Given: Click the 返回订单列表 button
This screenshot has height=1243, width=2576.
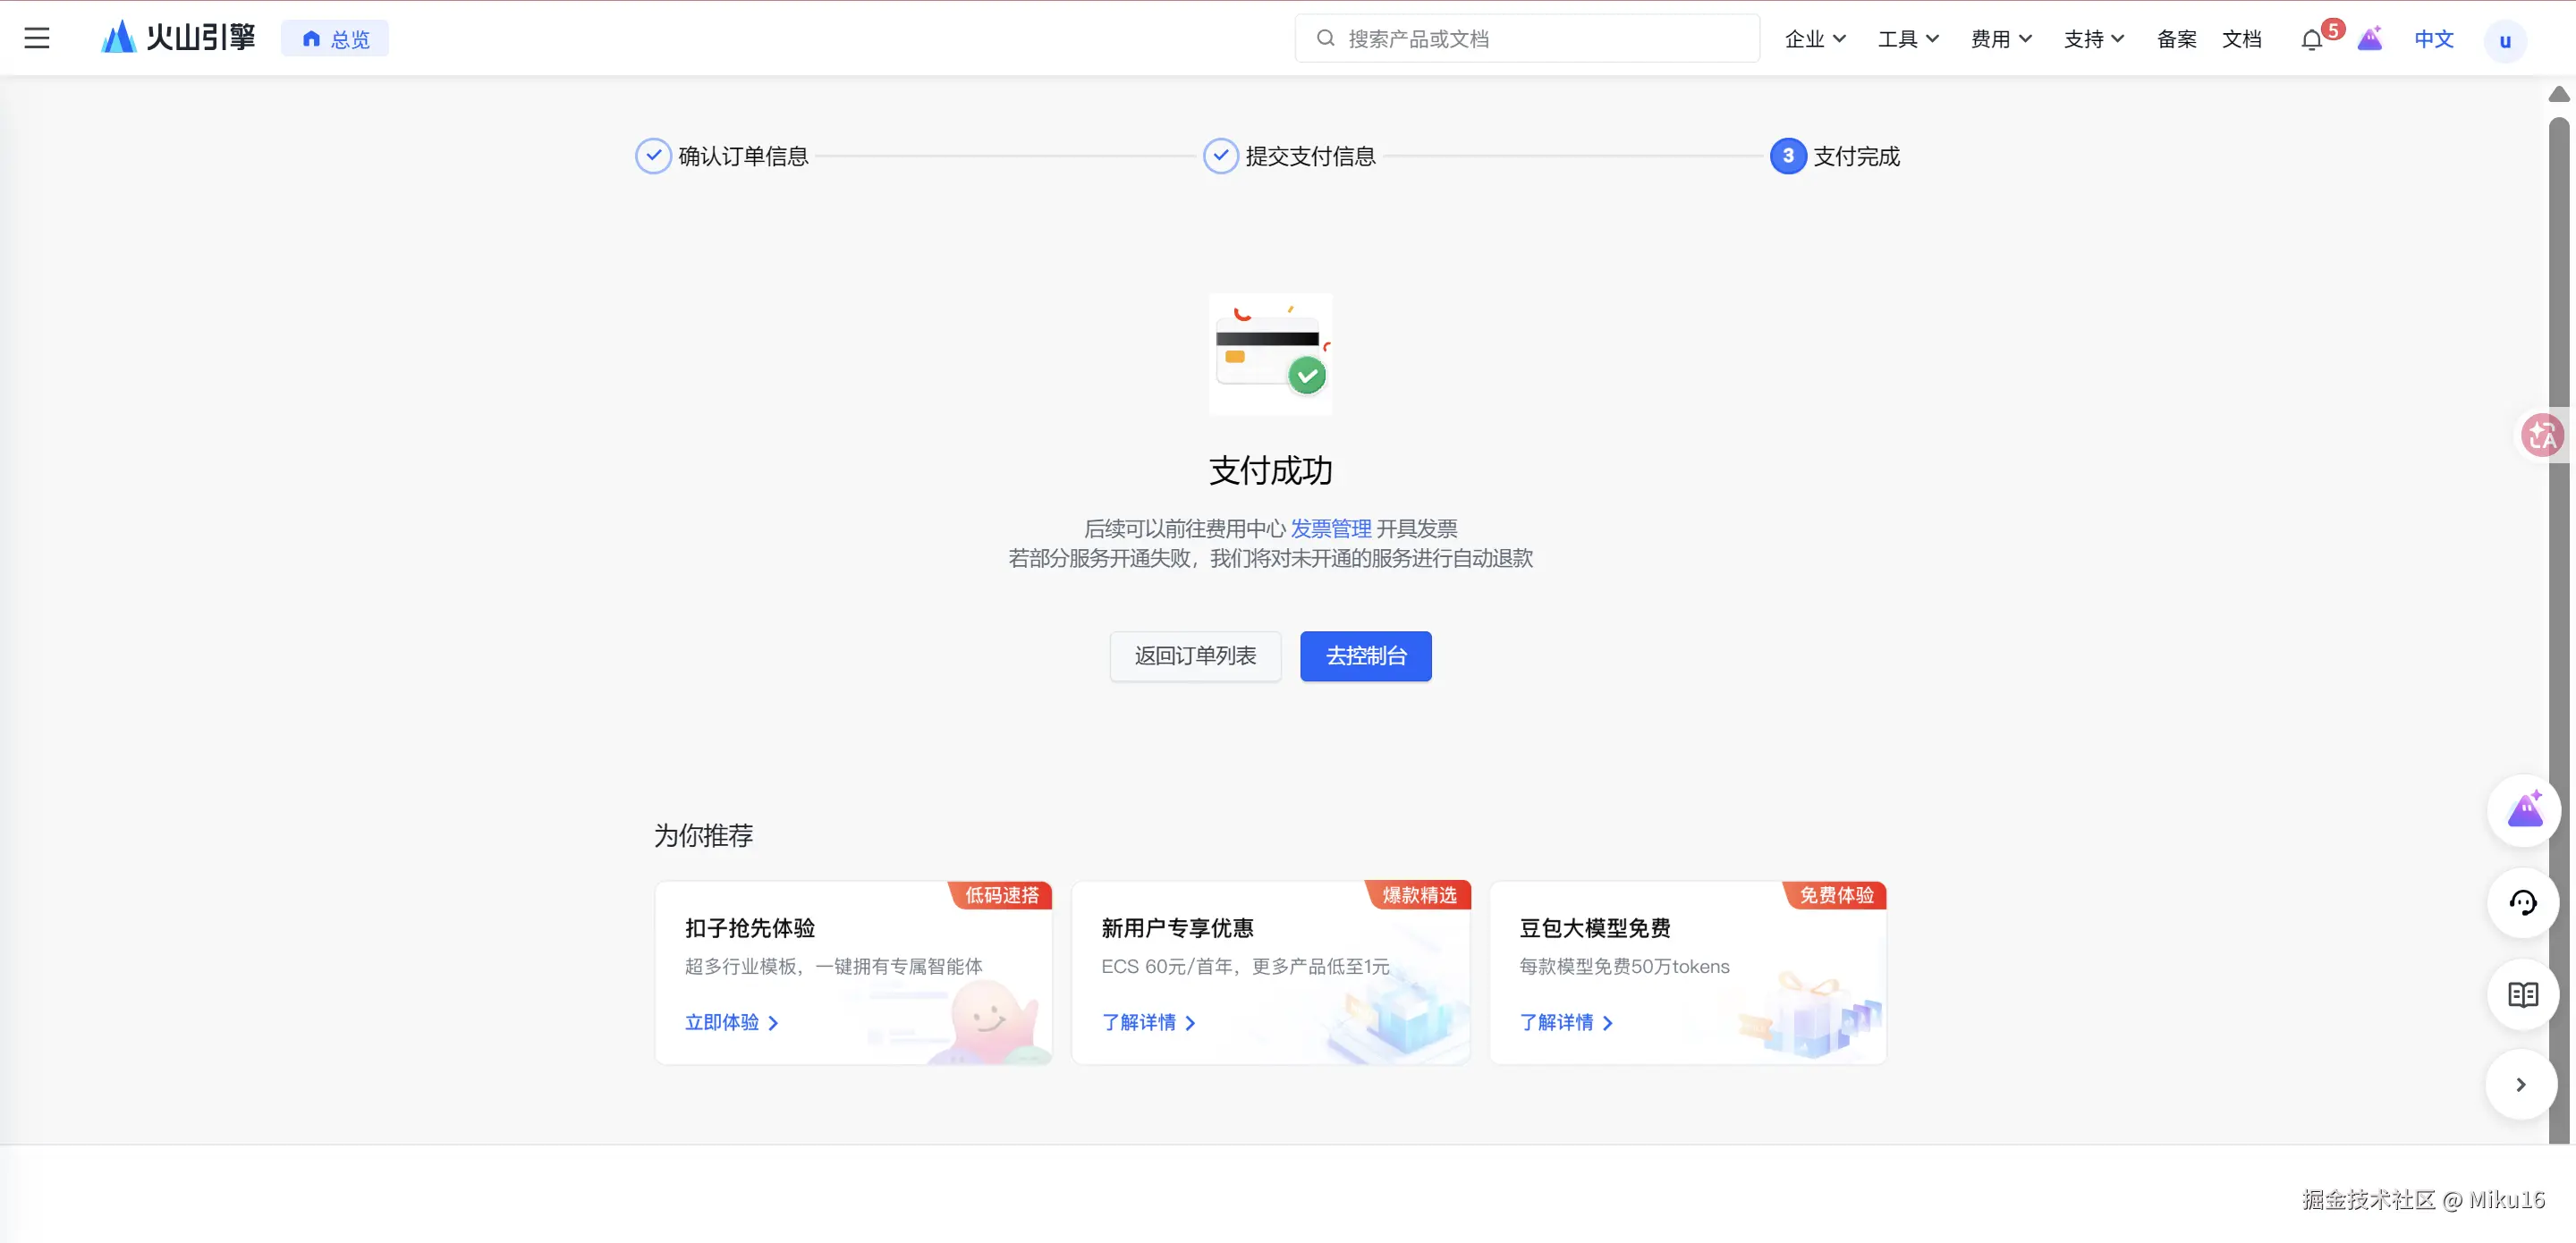Looking at the screenshot, I should click(1195, 656).
